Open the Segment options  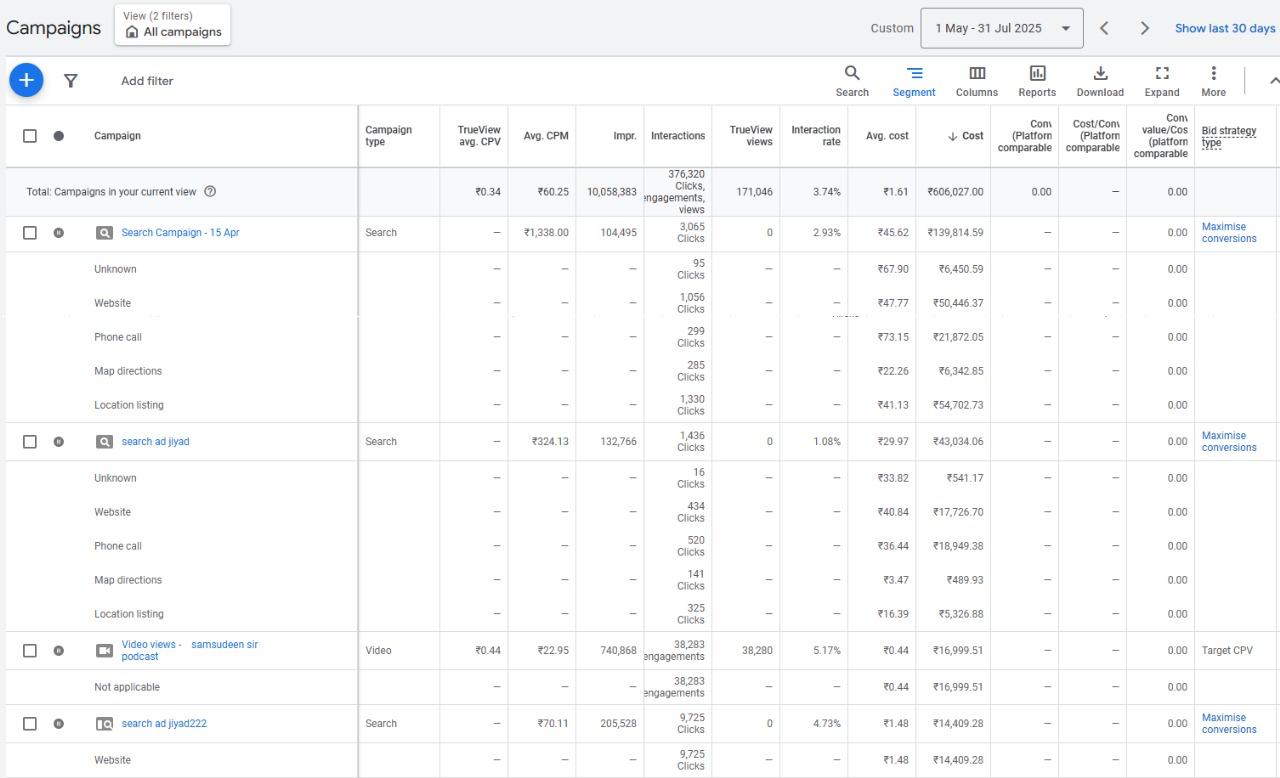click(x=914, y=81)
